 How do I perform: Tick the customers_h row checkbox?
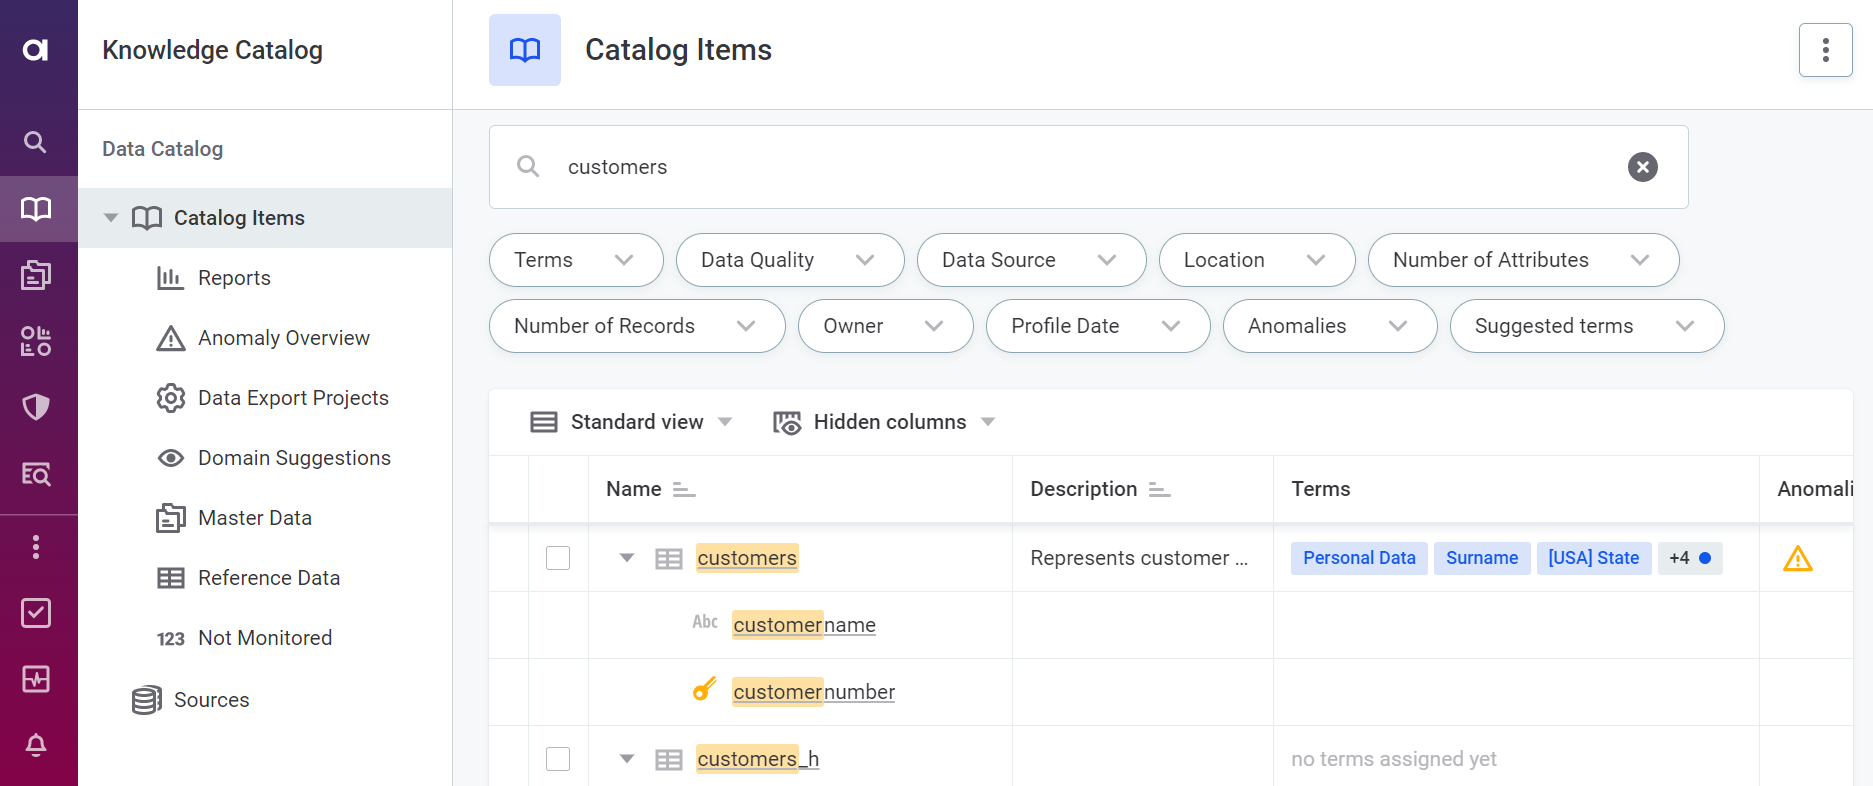[x=558, y=759]
